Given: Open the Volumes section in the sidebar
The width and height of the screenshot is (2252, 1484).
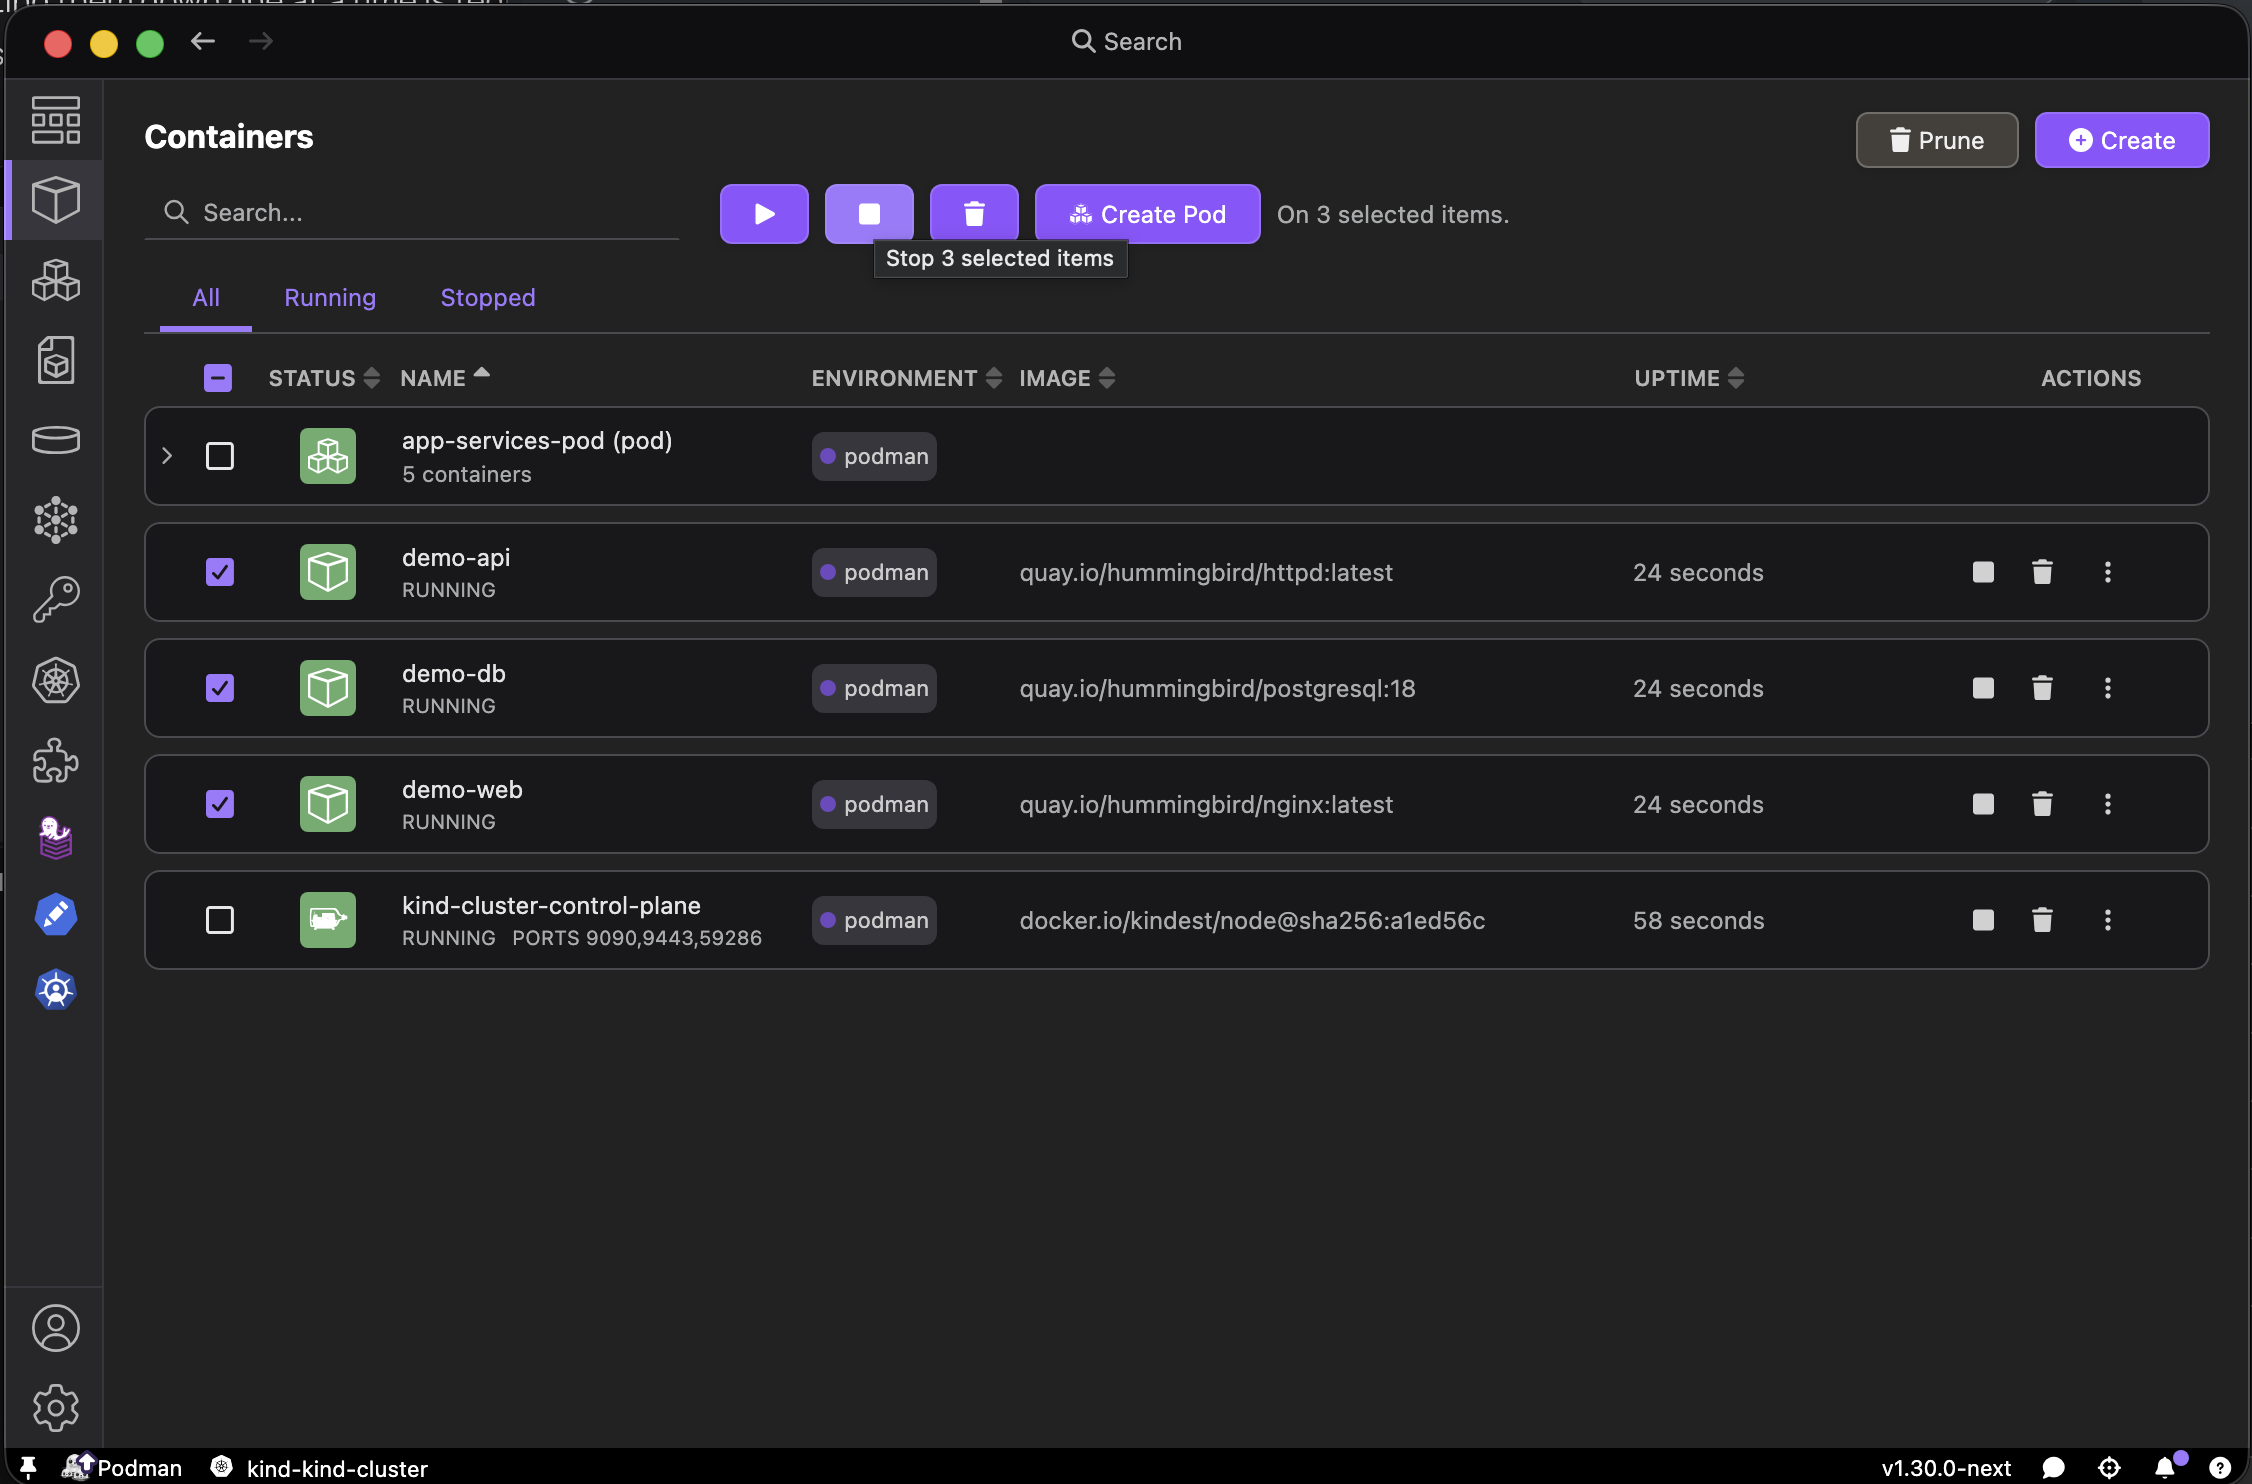Looking at the screenshot, I should [56, 440].
